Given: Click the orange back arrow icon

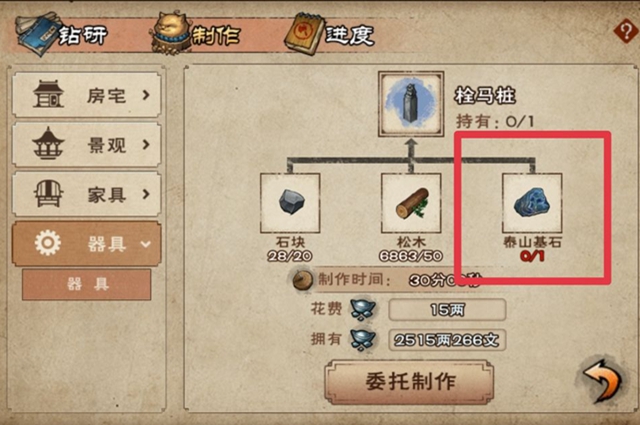Looking at the screenshot, I should click(603, 380).
